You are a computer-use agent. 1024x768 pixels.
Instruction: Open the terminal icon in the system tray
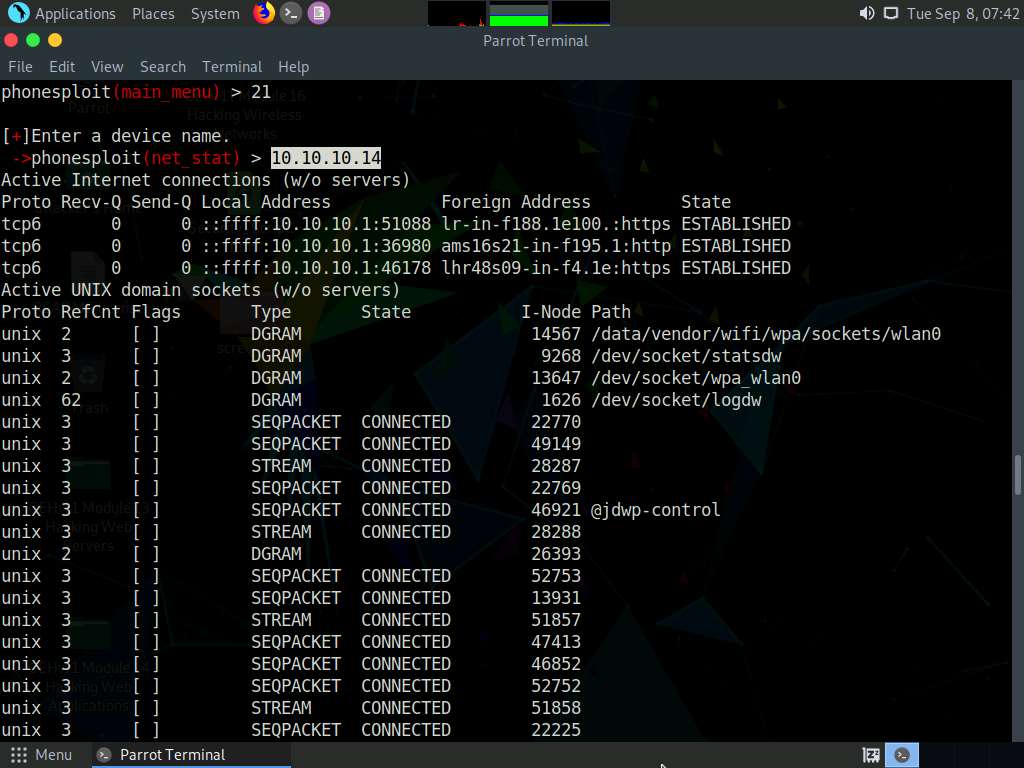click(902, 755)
